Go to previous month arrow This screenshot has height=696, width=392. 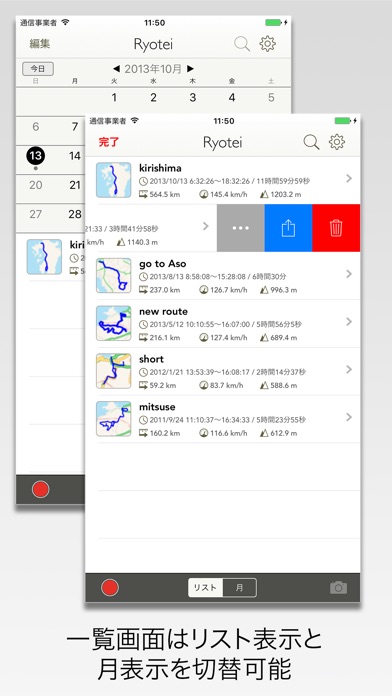pyautogui.click(x=116, y=69)
